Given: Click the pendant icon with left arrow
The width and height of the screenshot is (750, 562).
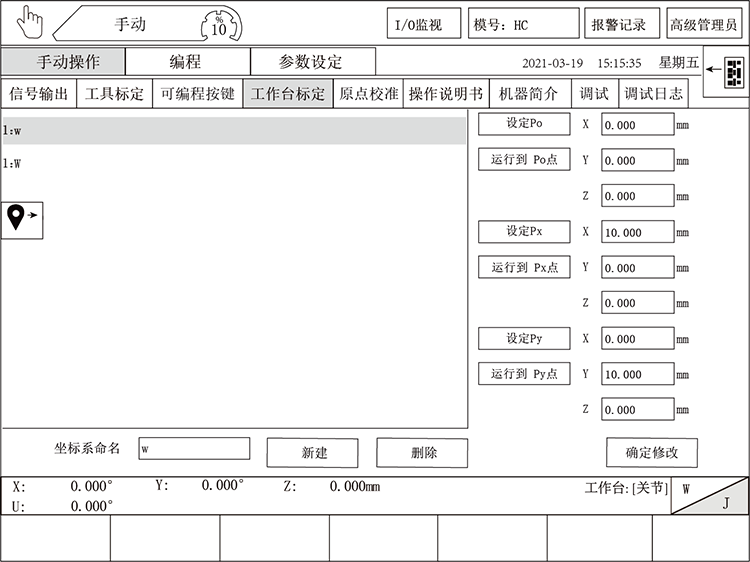Looking at the screenshot, I should point(729,71).
